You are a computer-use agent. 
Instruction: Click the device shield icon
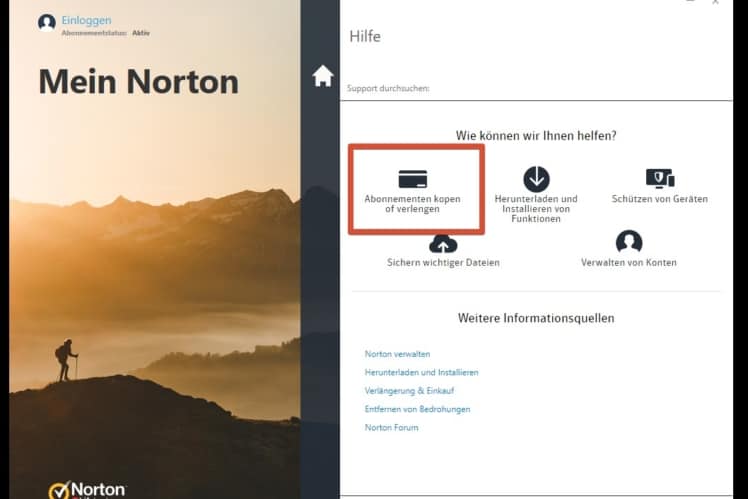tap(660, 178)
